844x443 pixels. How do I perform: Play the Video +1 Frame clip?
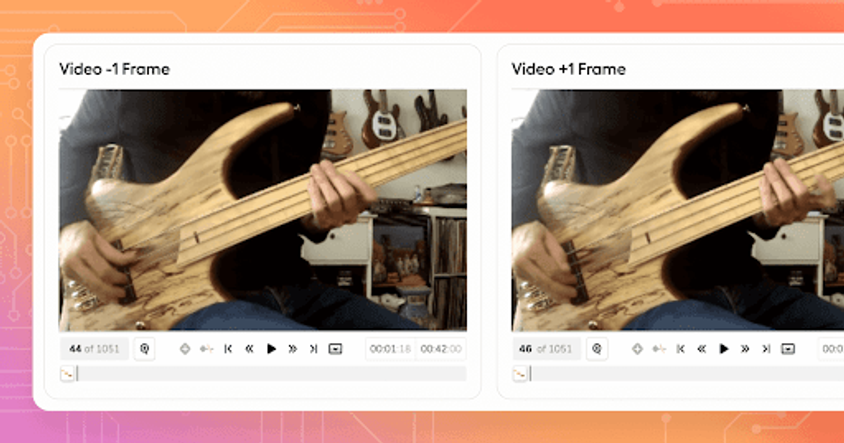click(x=724, y=349)
